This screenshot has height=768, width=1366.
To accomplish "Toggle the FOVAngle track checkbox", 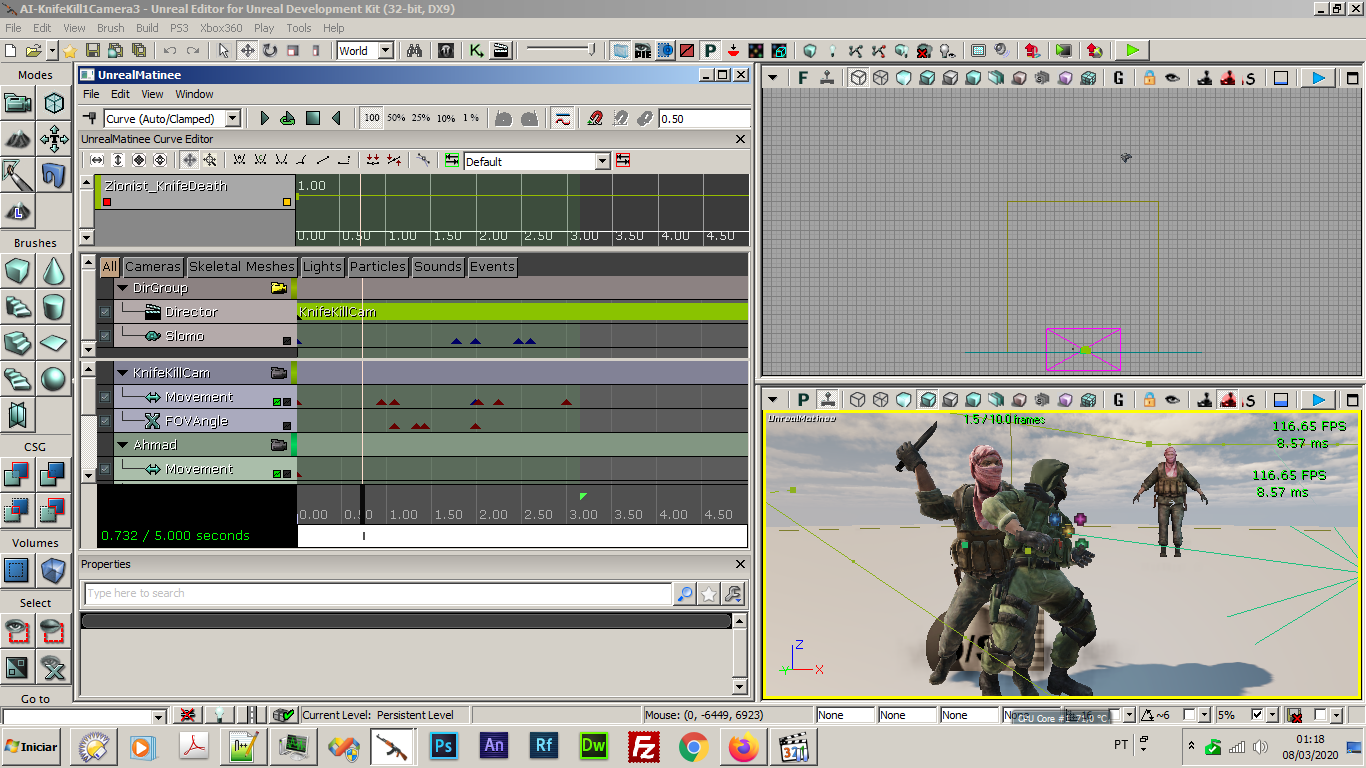I will (x=105, y=421).
